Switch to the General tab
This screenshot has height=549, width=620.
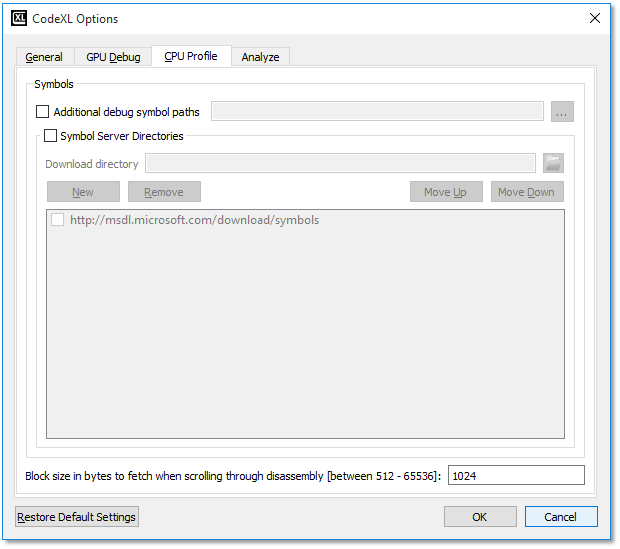pos(44,57)
